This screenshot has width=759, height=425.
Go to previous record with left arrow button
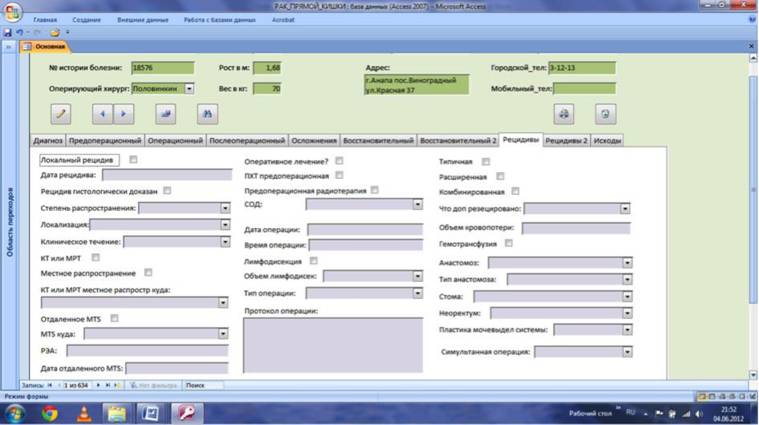point(102,114)
